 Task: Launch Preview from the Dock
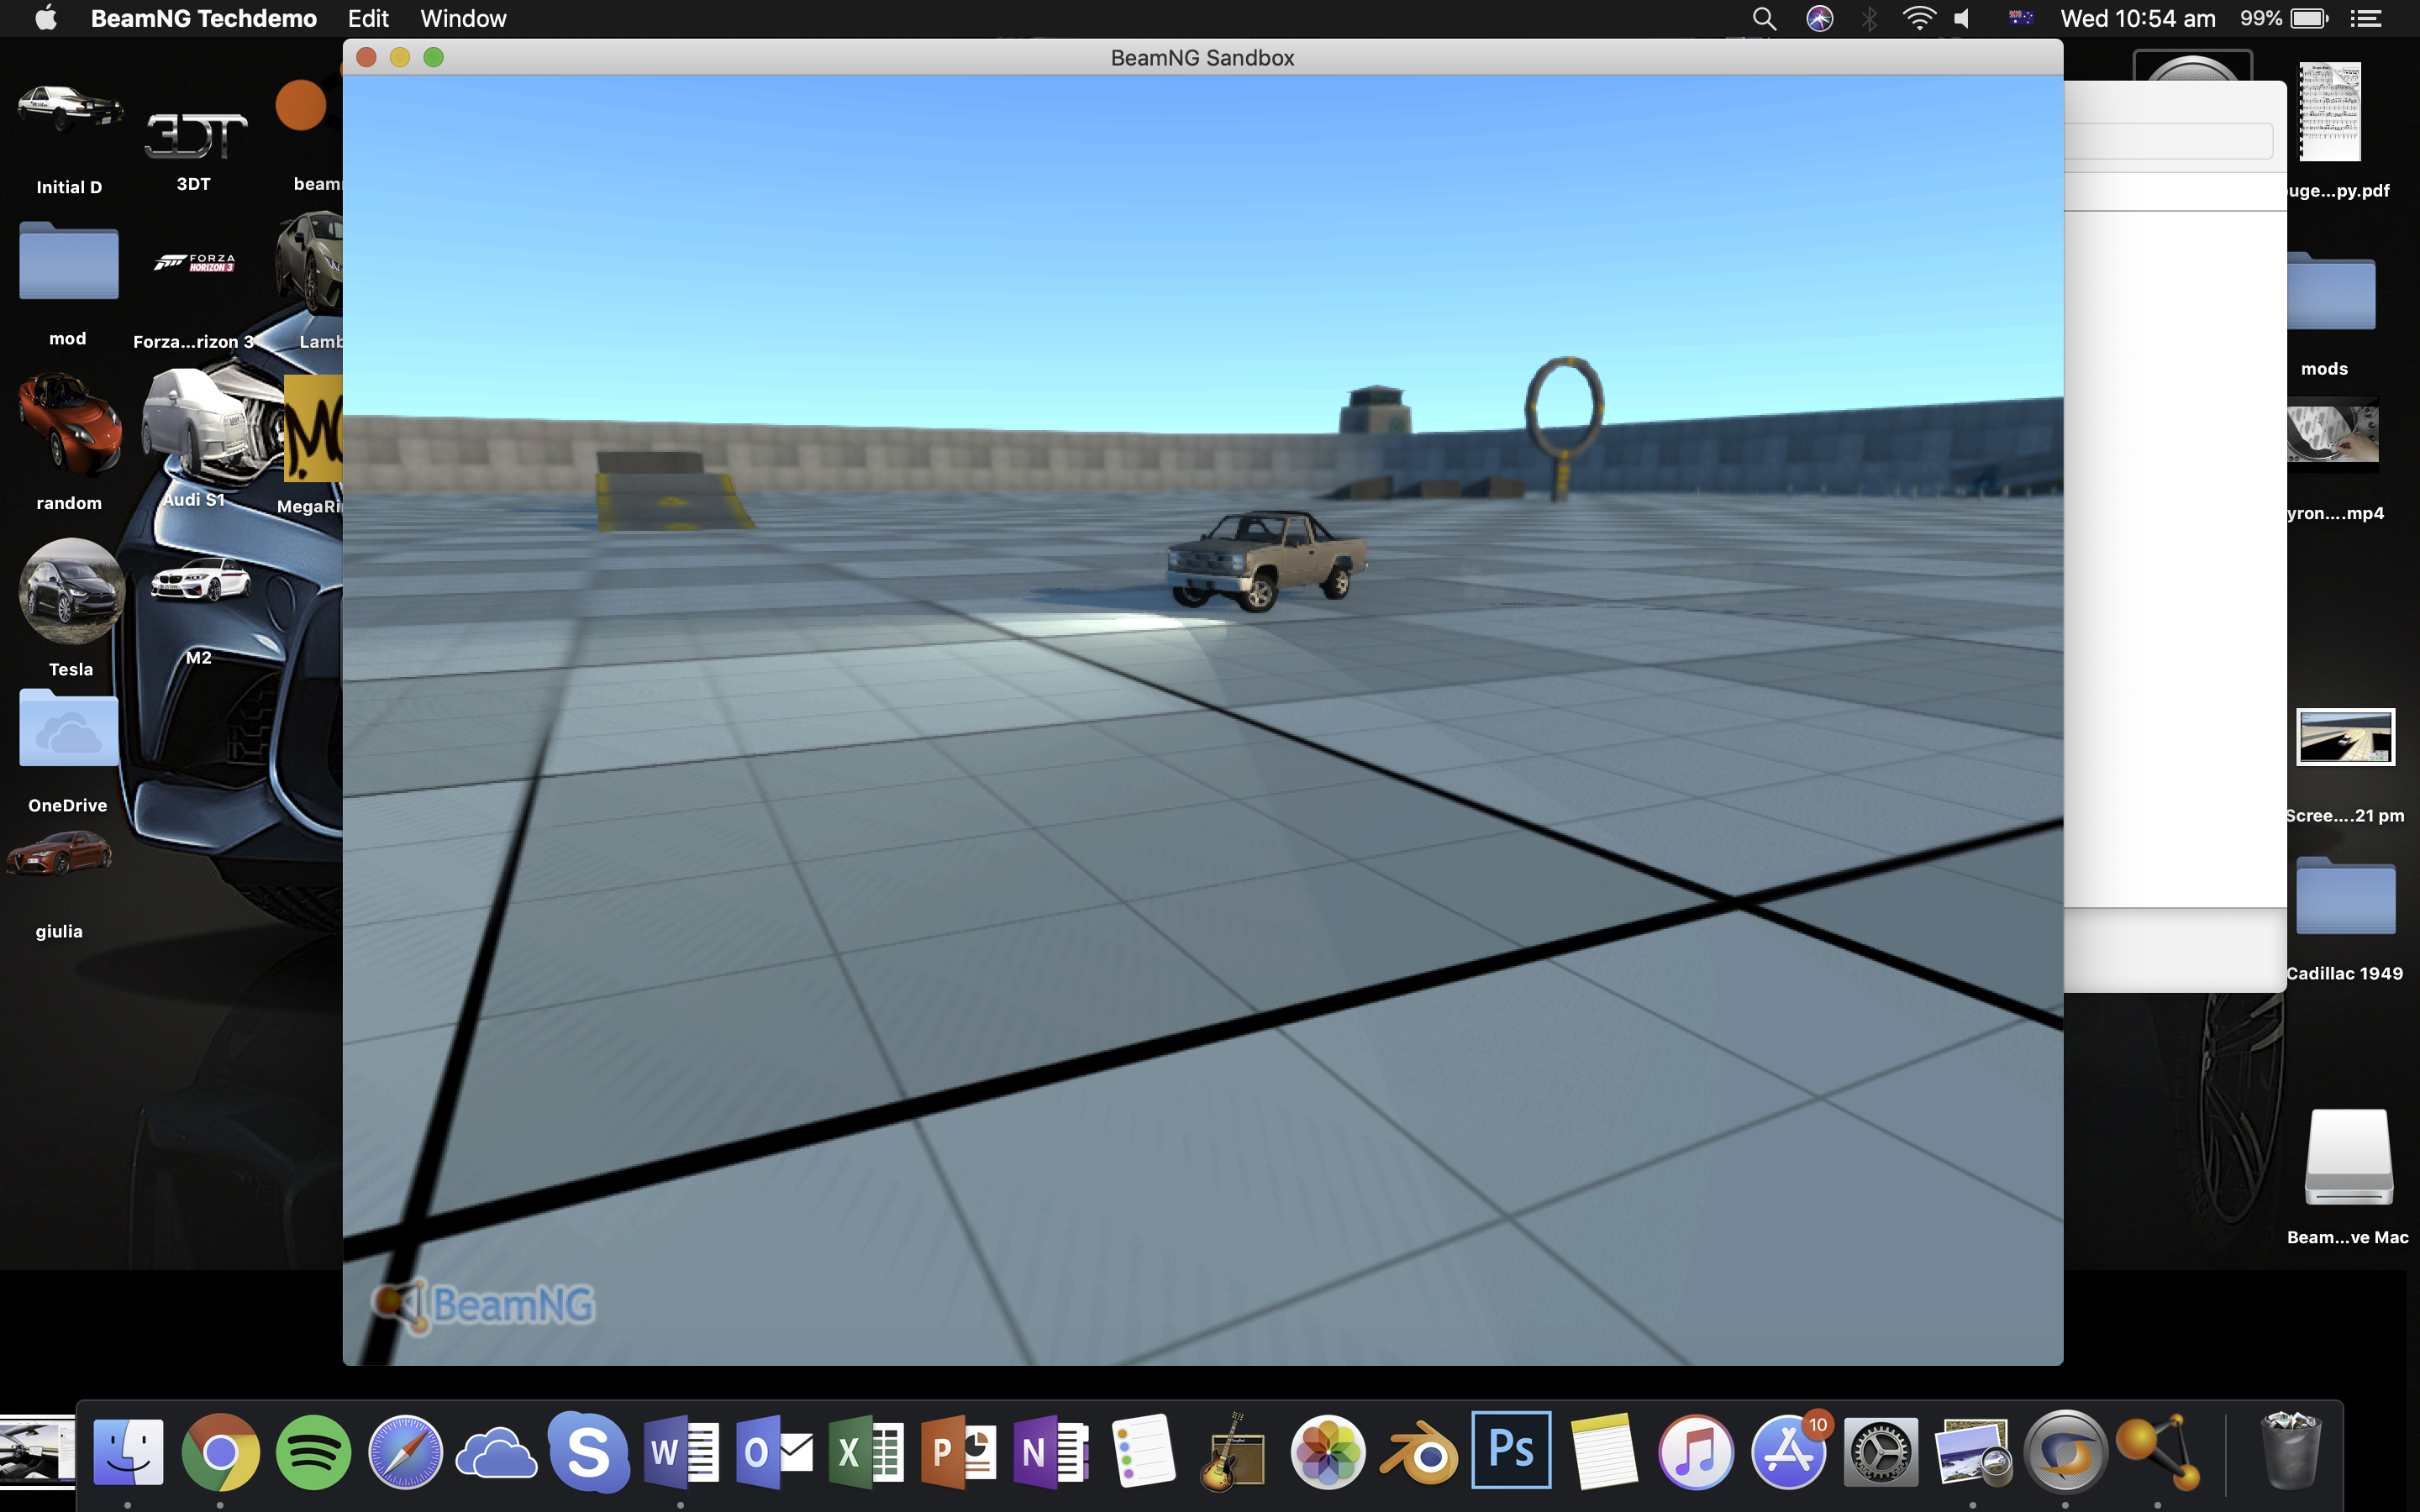[1972, 1451]
